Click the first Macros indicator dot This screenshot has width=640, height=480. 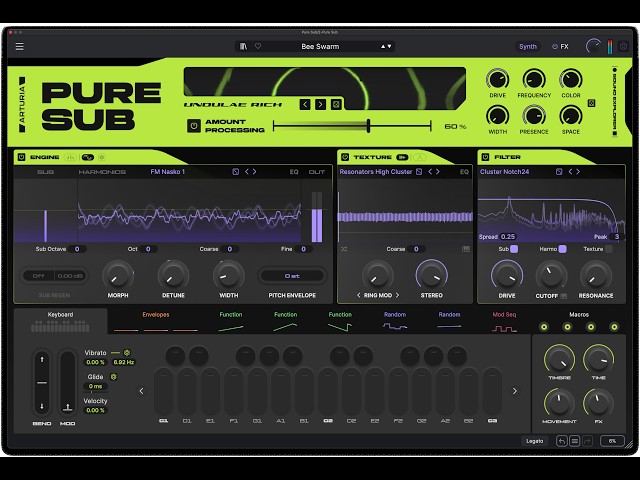click(544, 327)
